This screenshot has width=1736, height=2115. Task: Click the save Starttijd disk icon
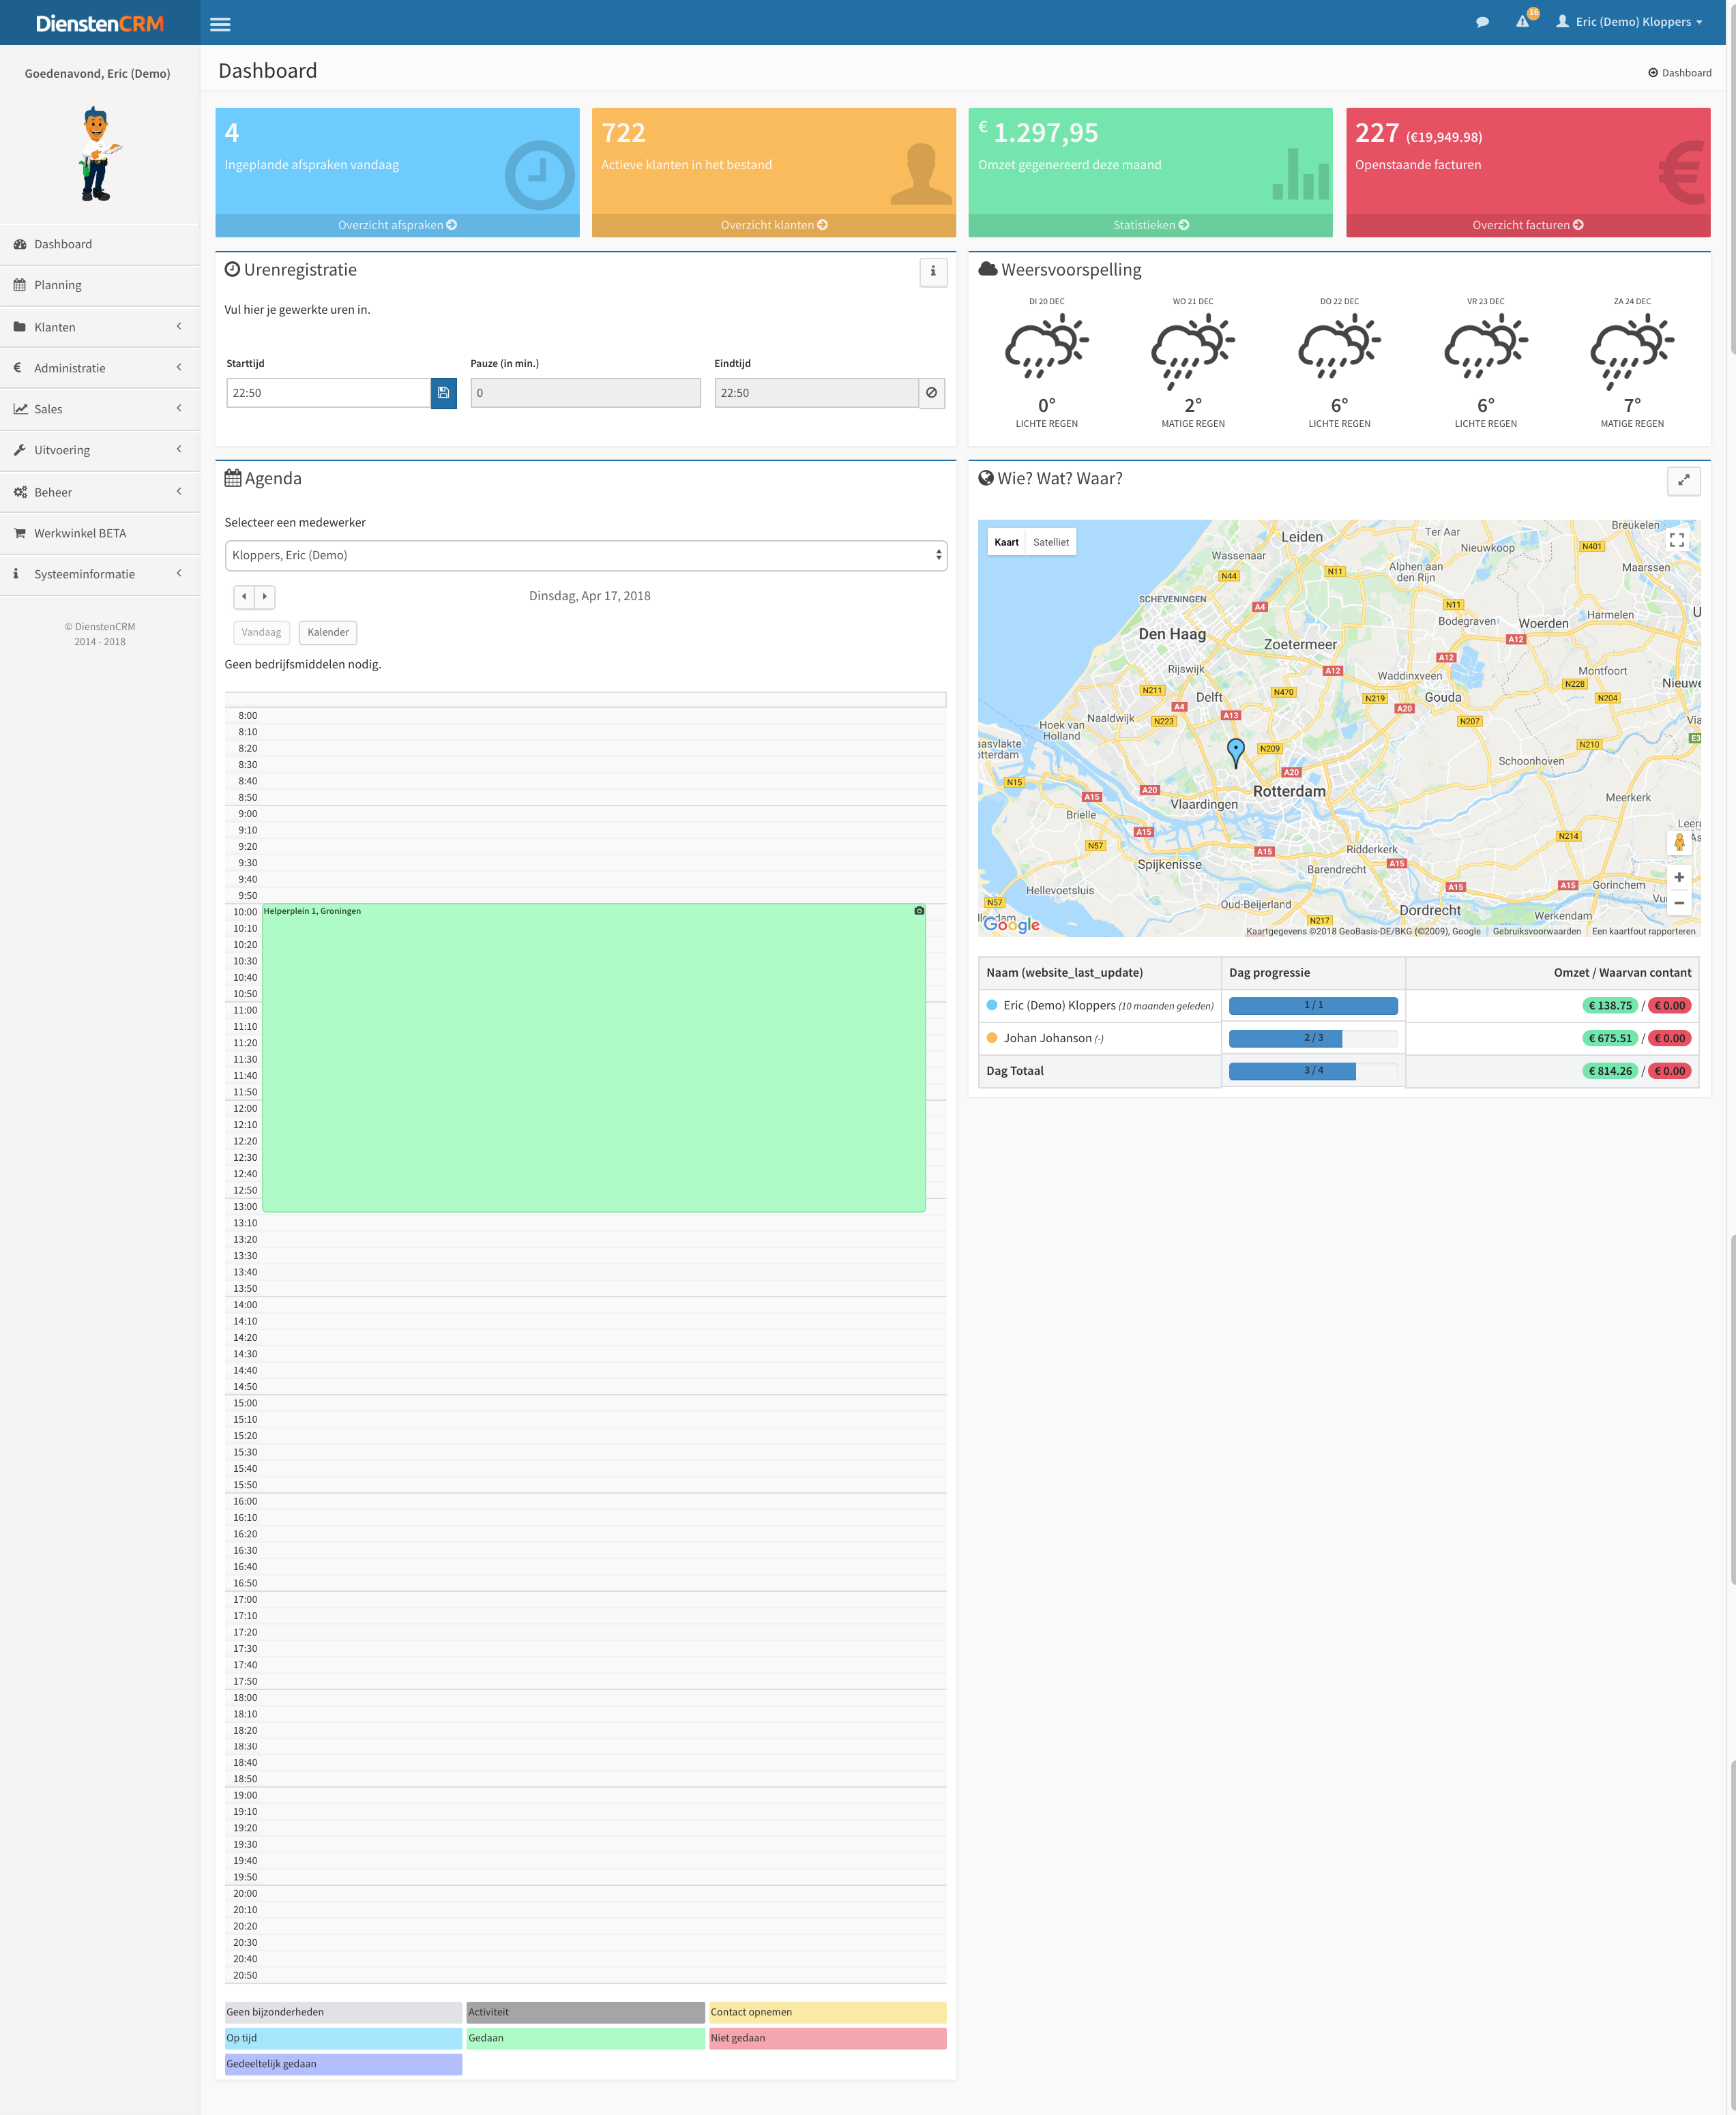point(443,393)
